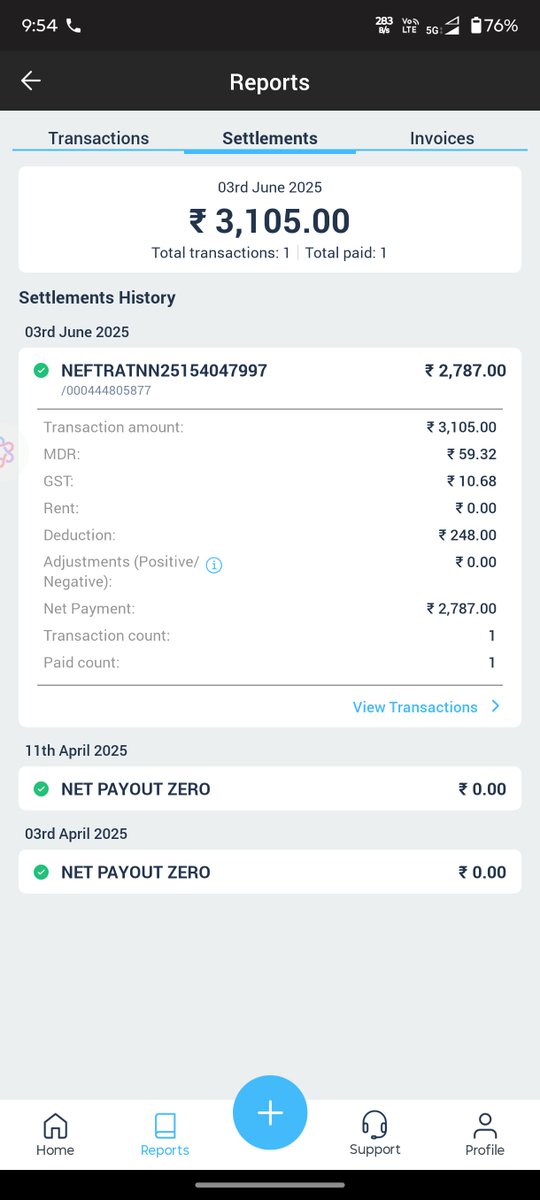
Task: Tap the Reports book icon
Action: tap(165, 1126)
